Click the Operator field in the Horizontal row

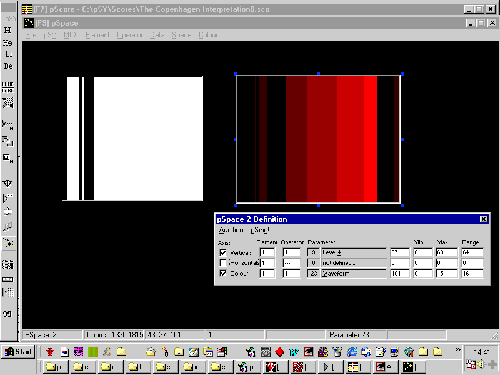pos(291,263)
